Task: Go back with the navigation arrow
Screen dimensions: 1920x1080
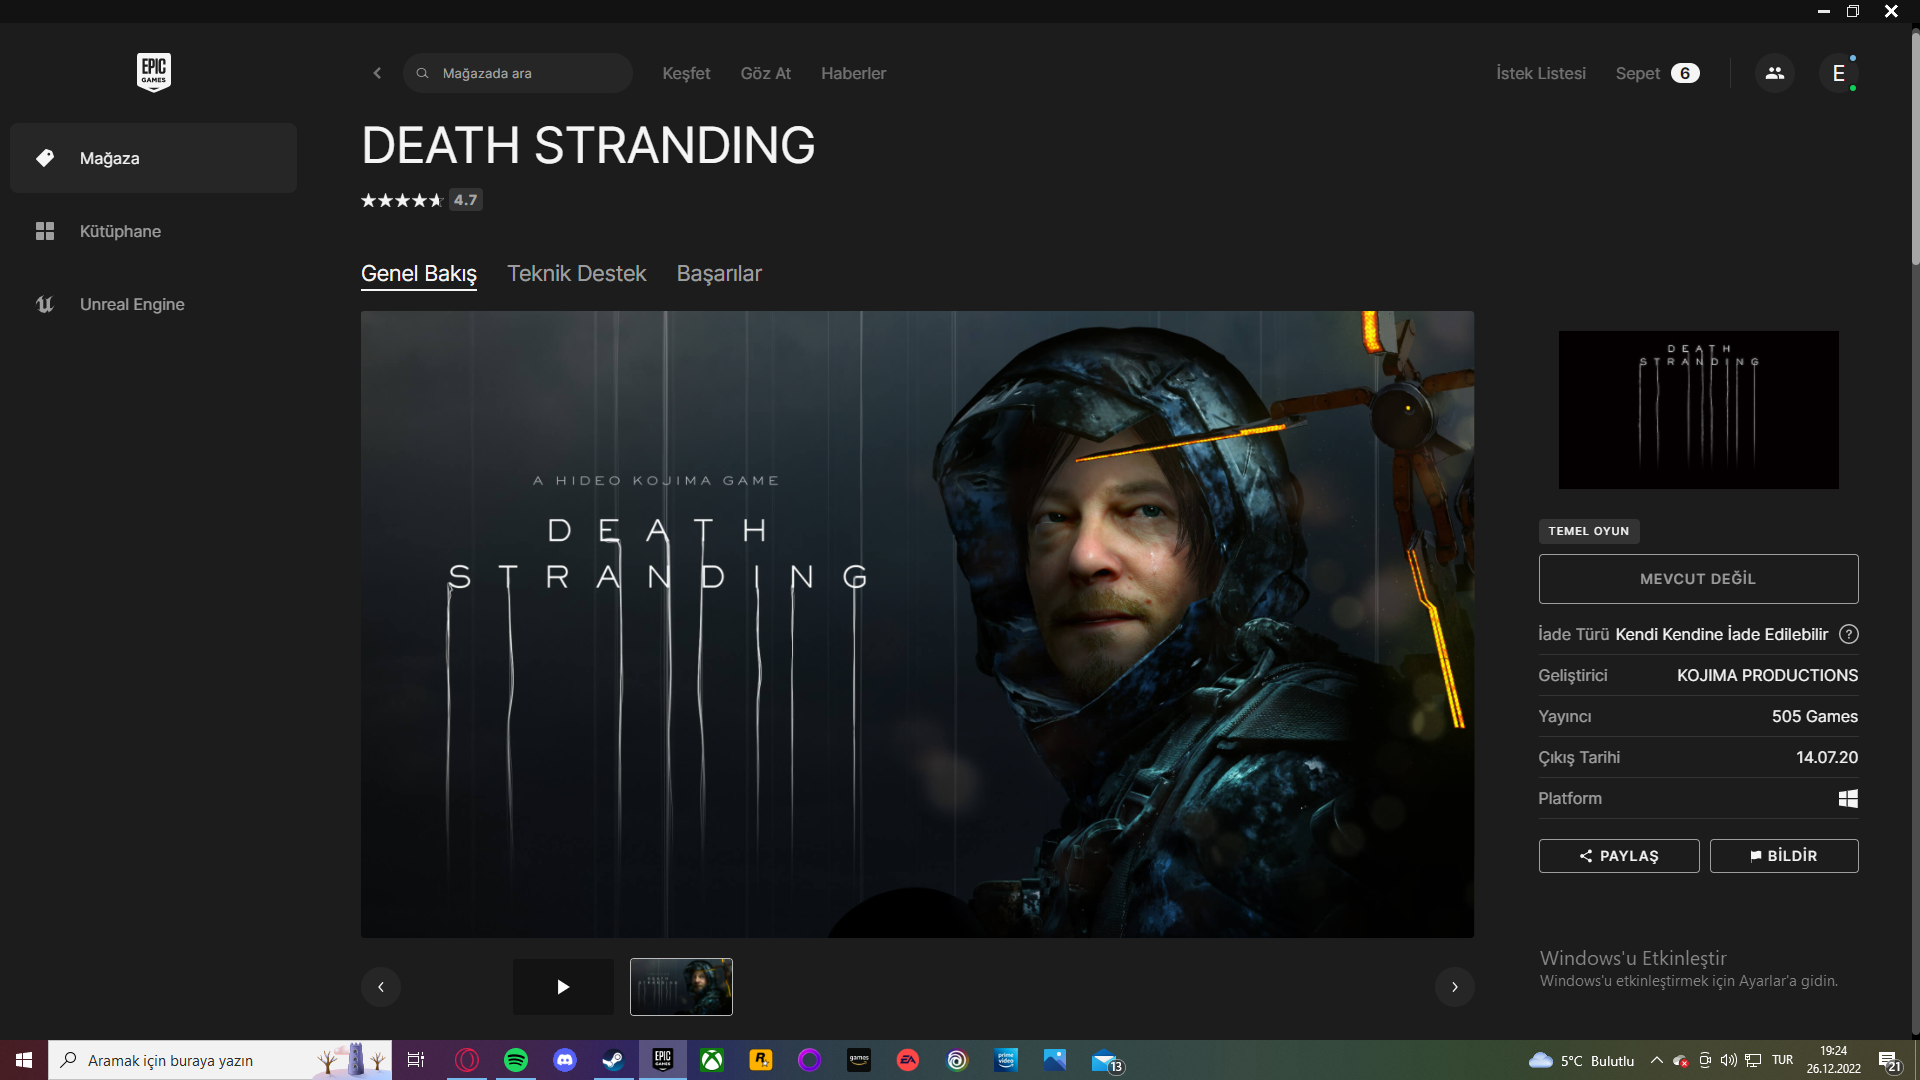Action: coord(377,73)
